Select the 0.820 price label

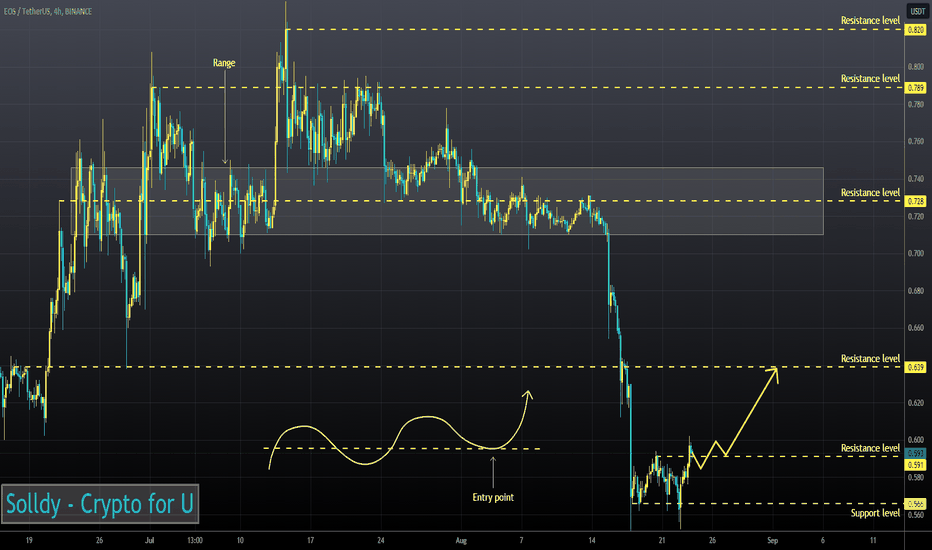[x=915, y=30]
